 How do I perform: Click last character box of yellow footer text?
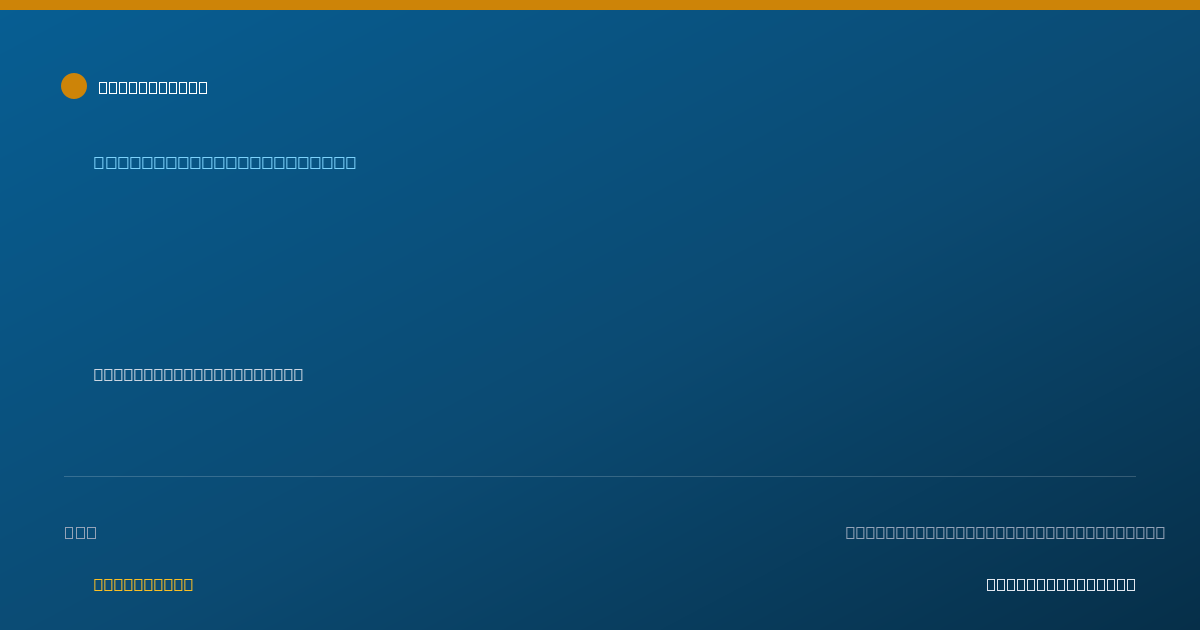coord(188,584)
